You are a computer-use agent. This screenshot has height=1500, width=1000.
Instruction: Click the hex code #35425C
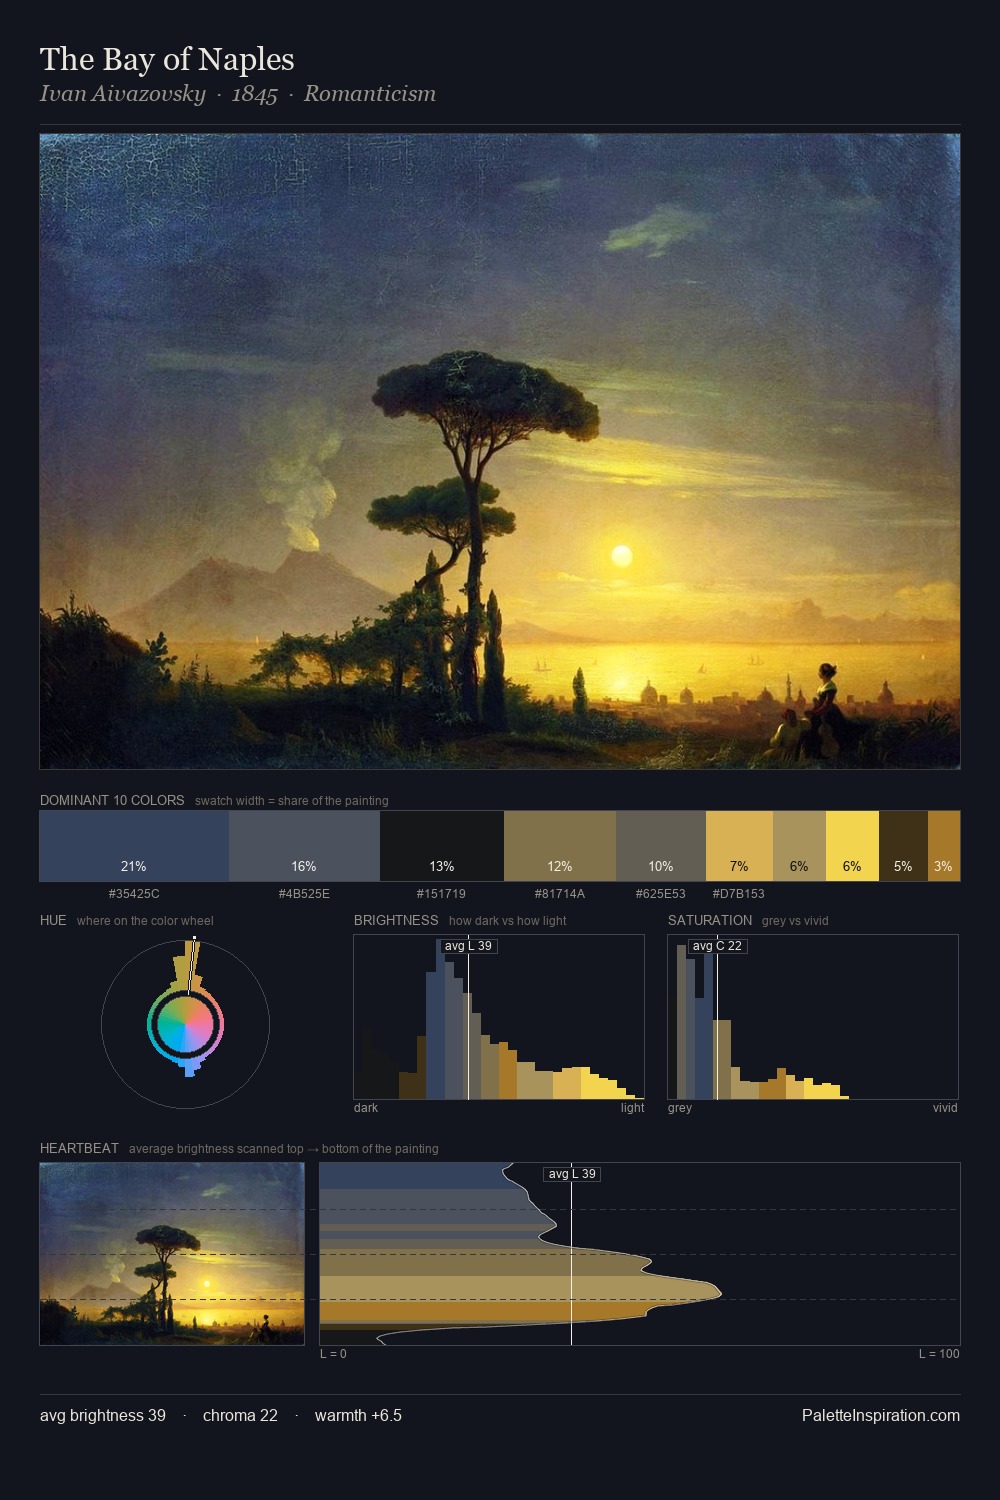coord(134,894)
